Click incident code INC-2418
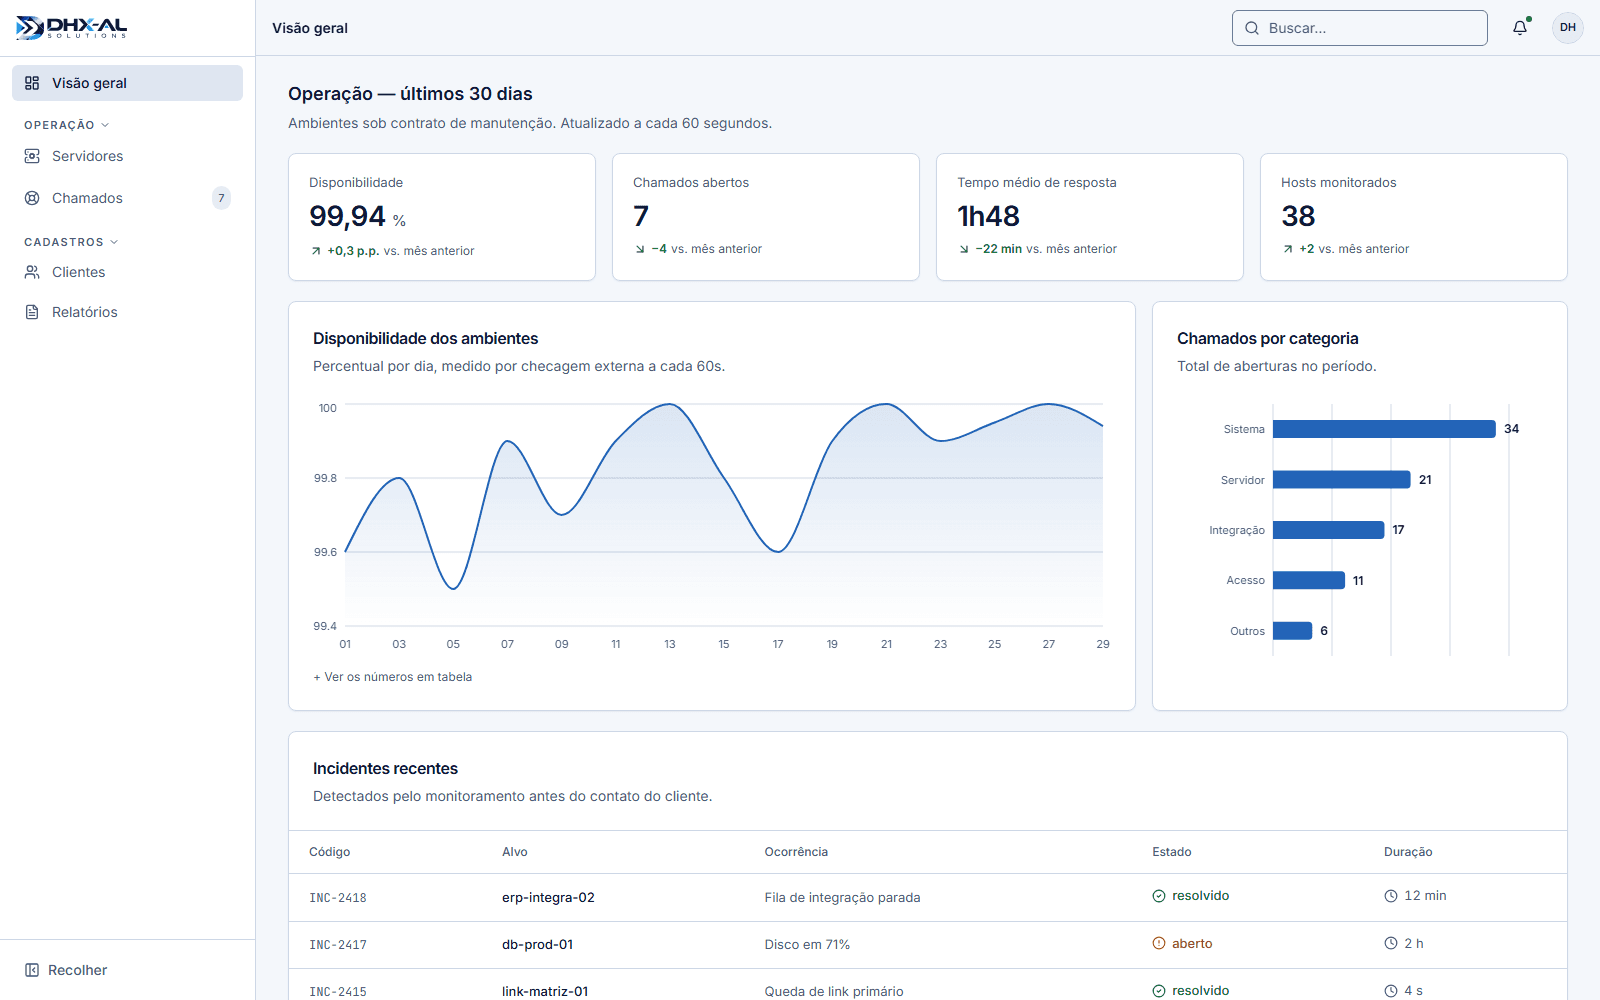1600x1000 pixels. pos(338,898)
